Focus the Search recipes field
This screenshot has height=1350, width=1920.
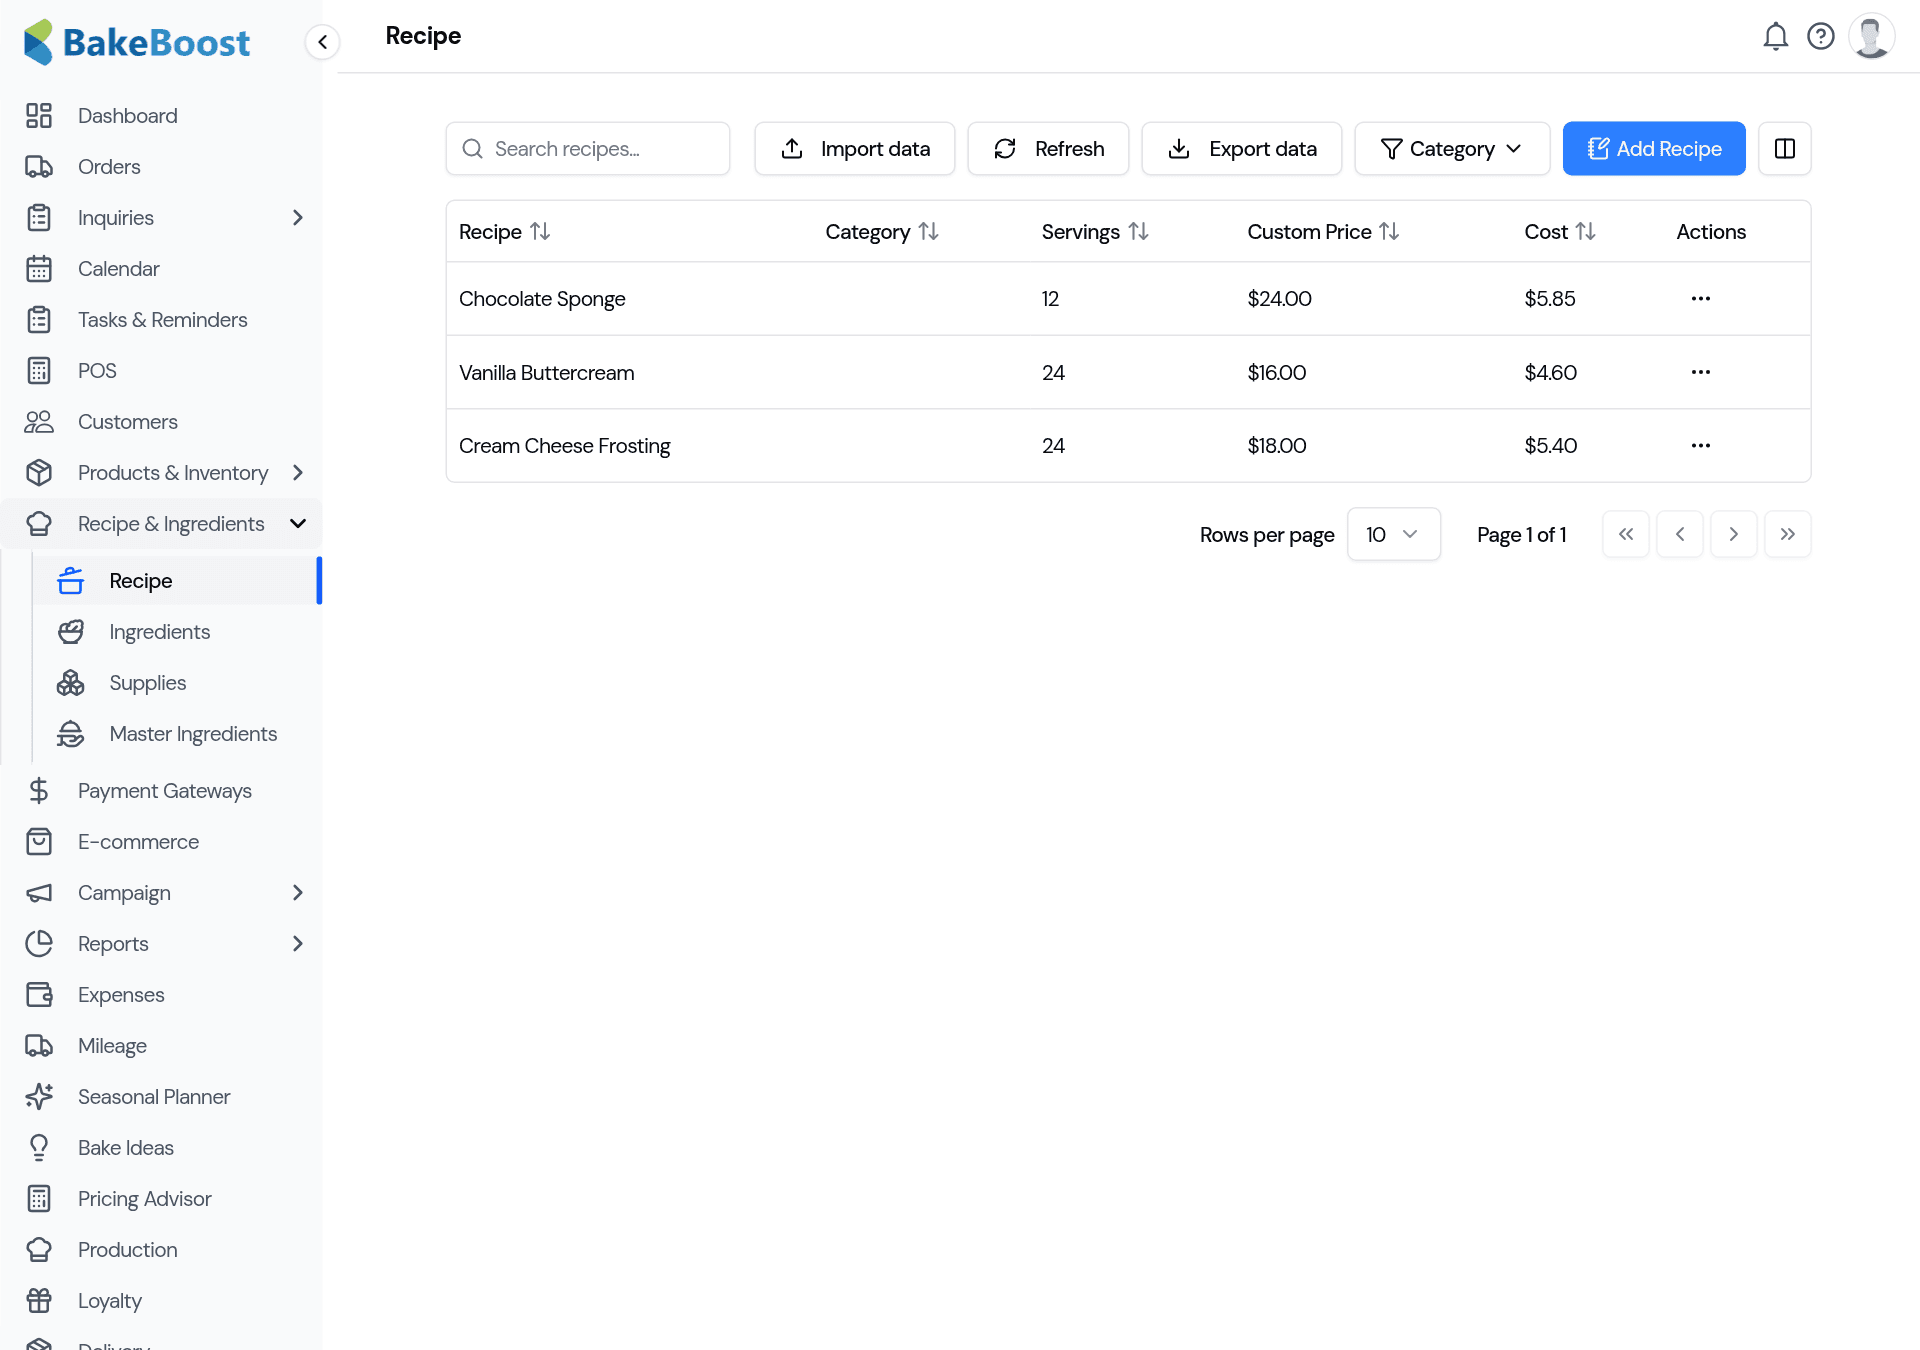click(x=588, y=149)
